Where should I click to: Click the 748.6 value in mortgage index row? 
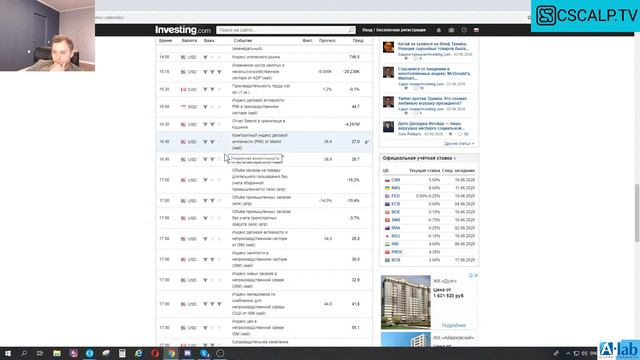pos(354,57)
